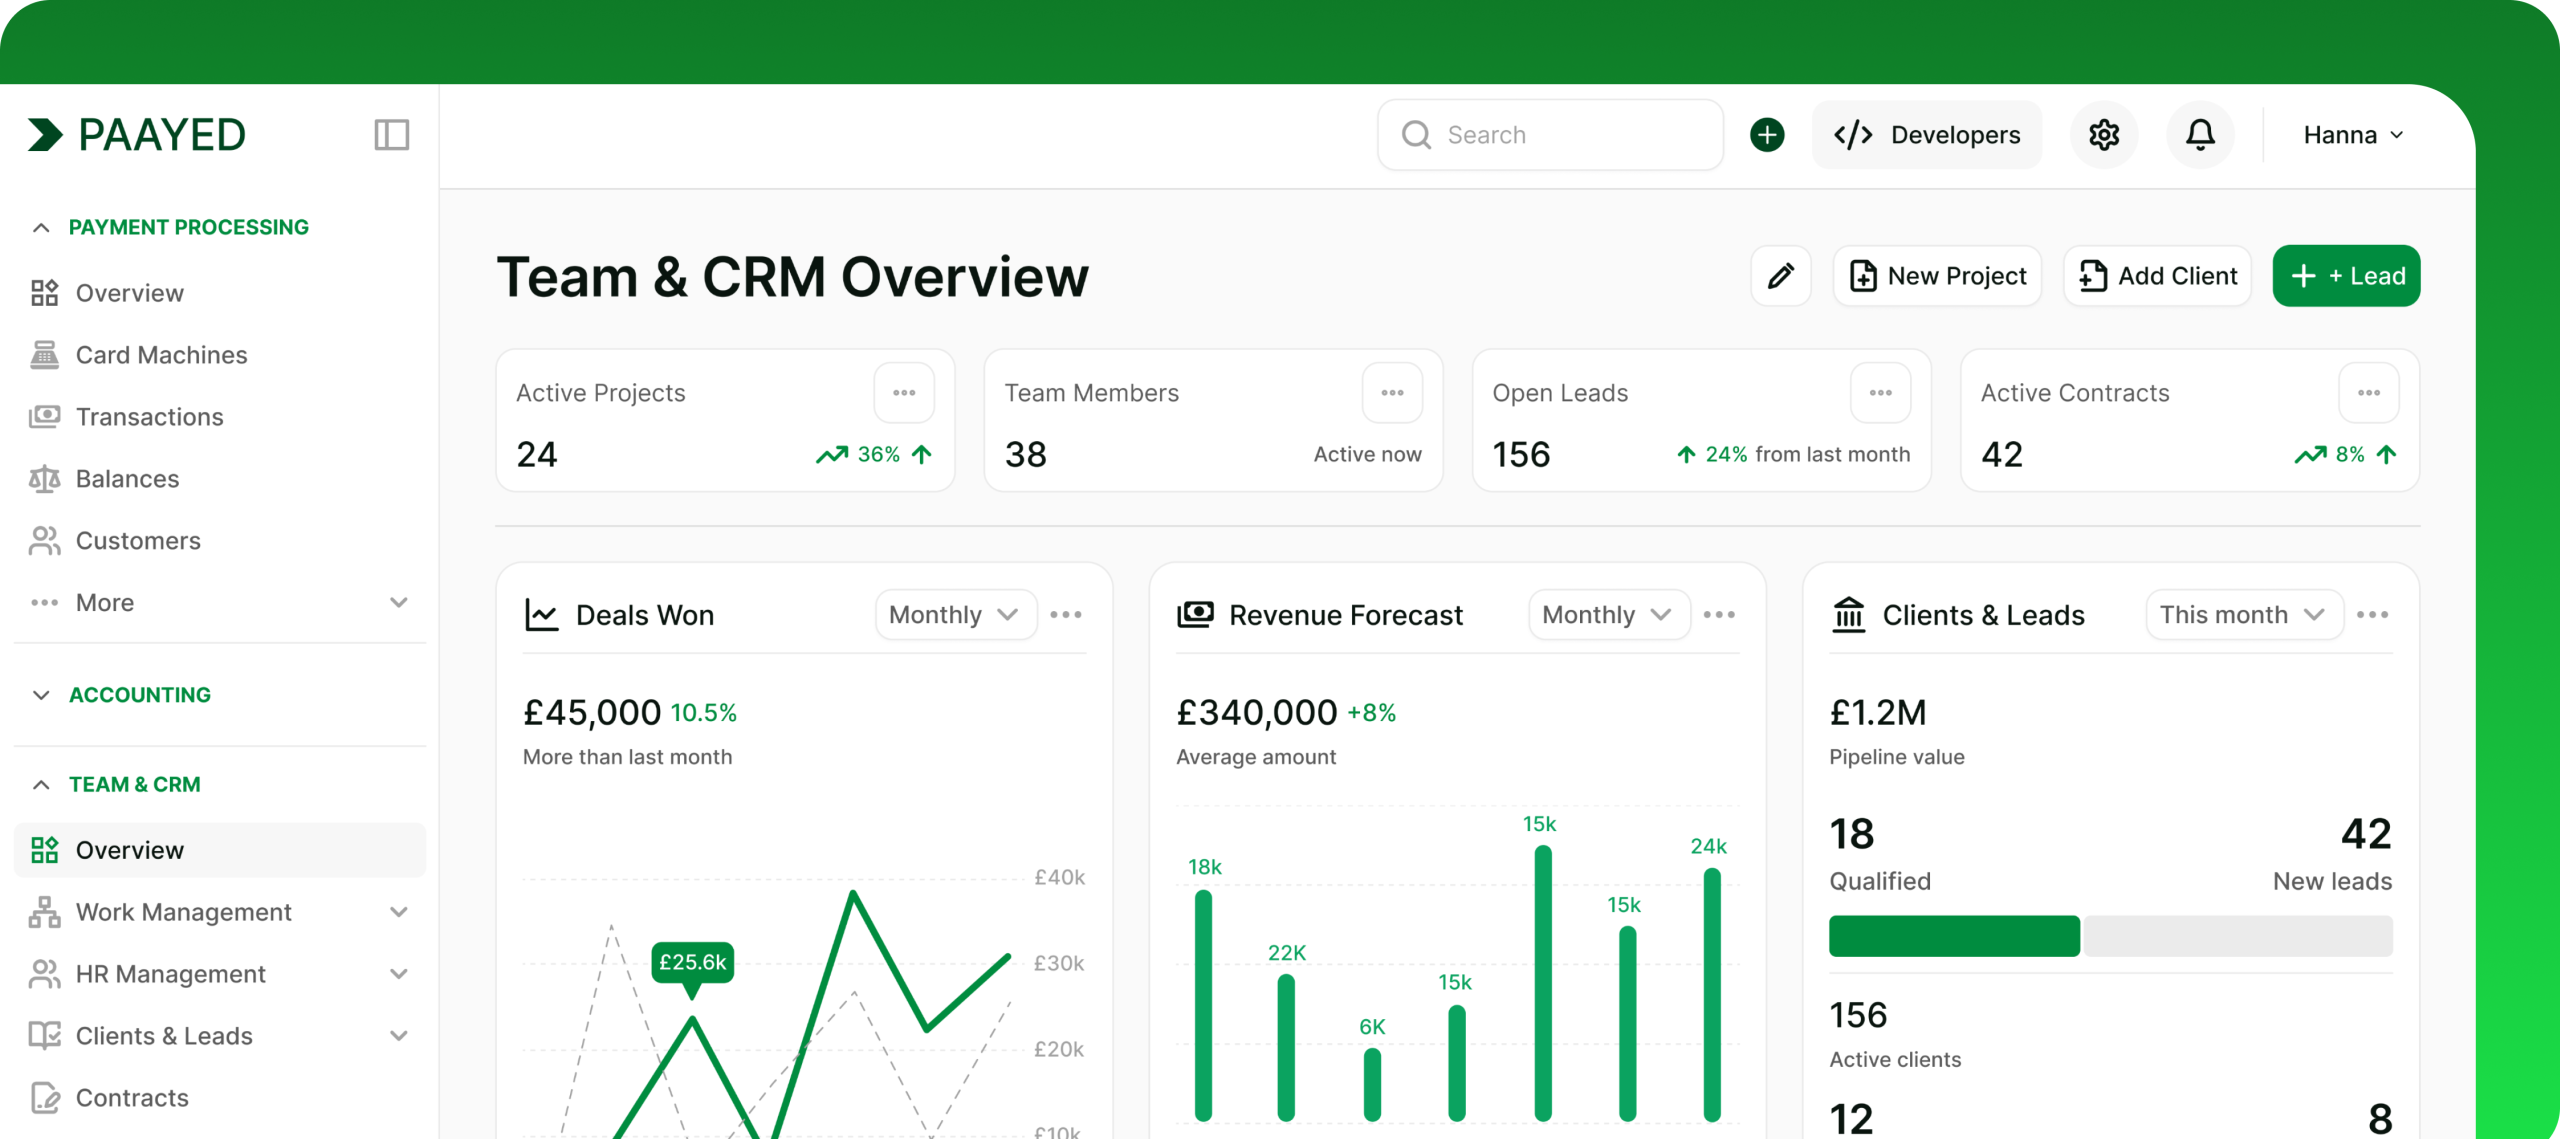Screen dimensions: 2560x1139
Task: Expand Work Management submenu chevron
Action: coord(398,912)
